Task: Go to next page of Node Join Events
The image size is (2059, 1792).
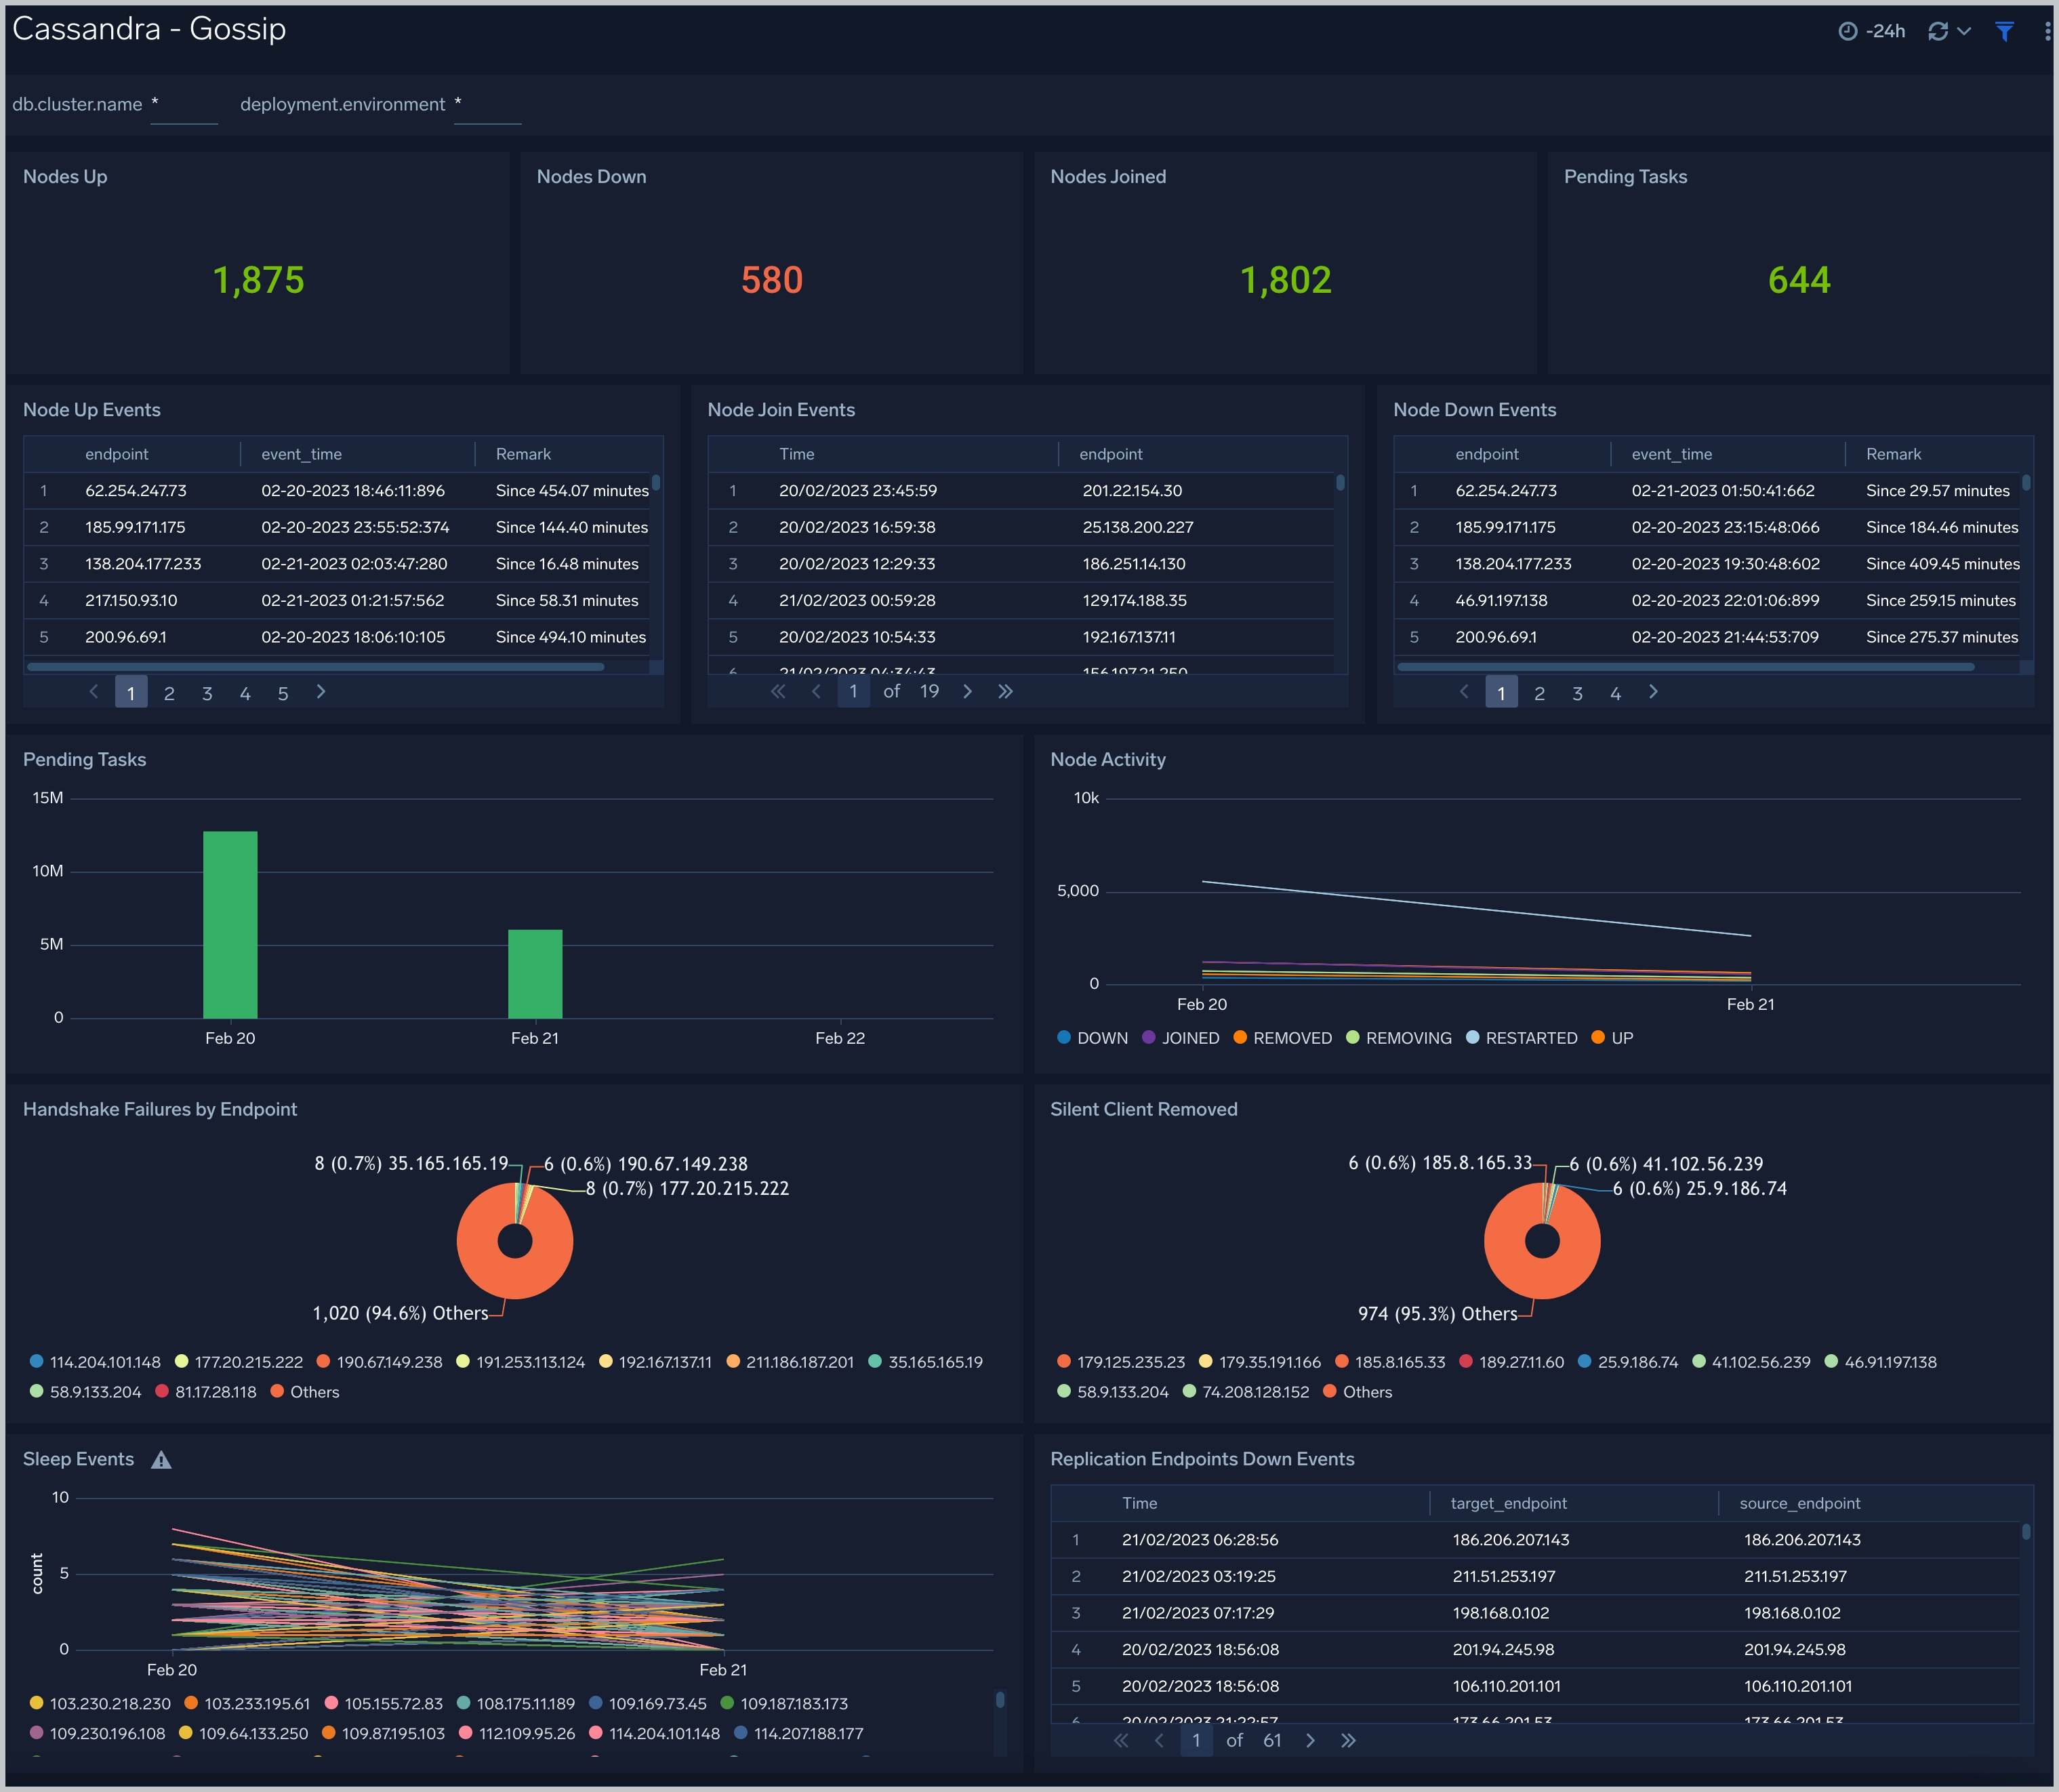Action: click(x=967, y=691)
